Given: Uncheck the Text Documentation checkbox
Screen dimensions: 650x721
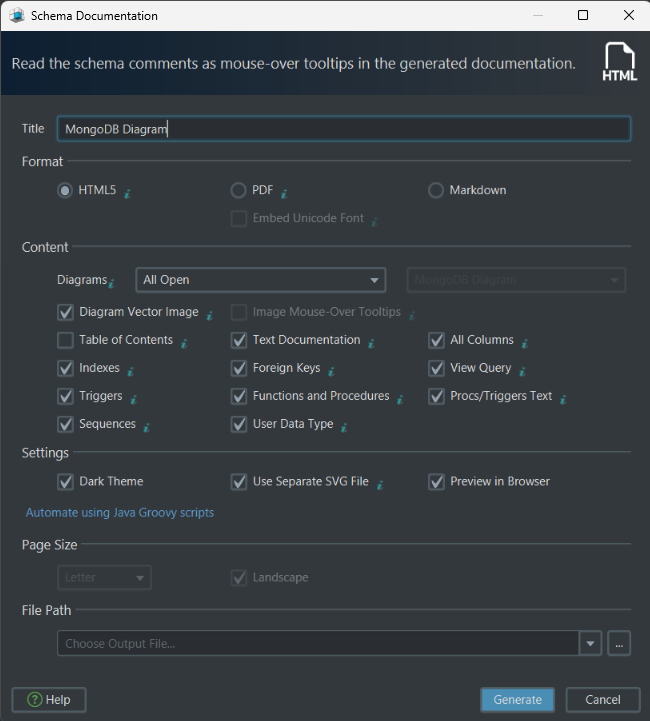Looking at the screenshot, I should point(239,340).
